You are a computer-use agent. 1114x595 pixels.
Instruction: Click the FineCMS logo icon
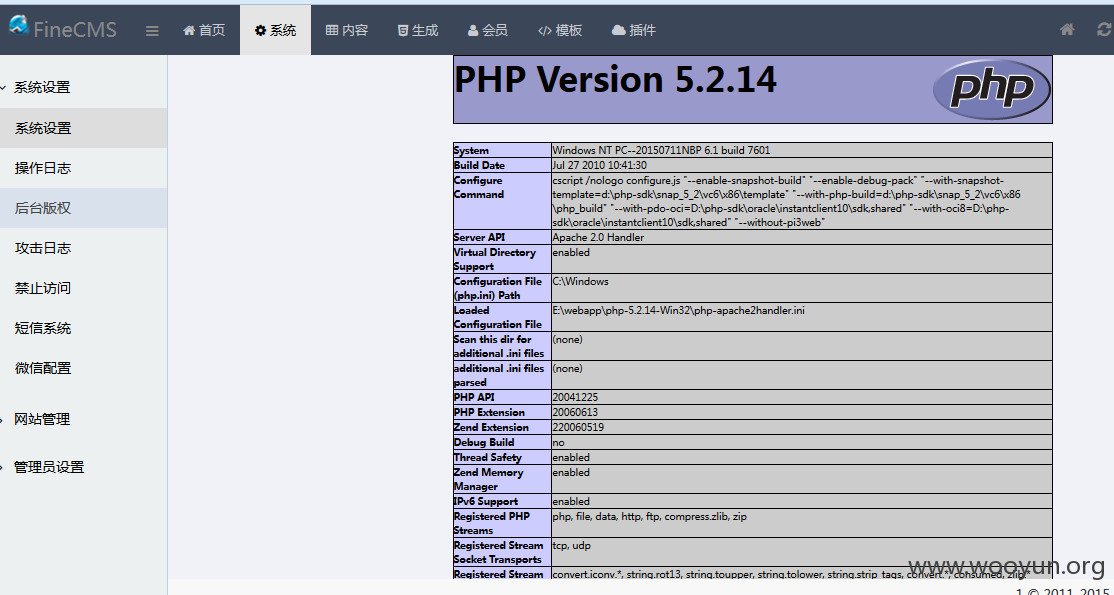coord(18,25)
